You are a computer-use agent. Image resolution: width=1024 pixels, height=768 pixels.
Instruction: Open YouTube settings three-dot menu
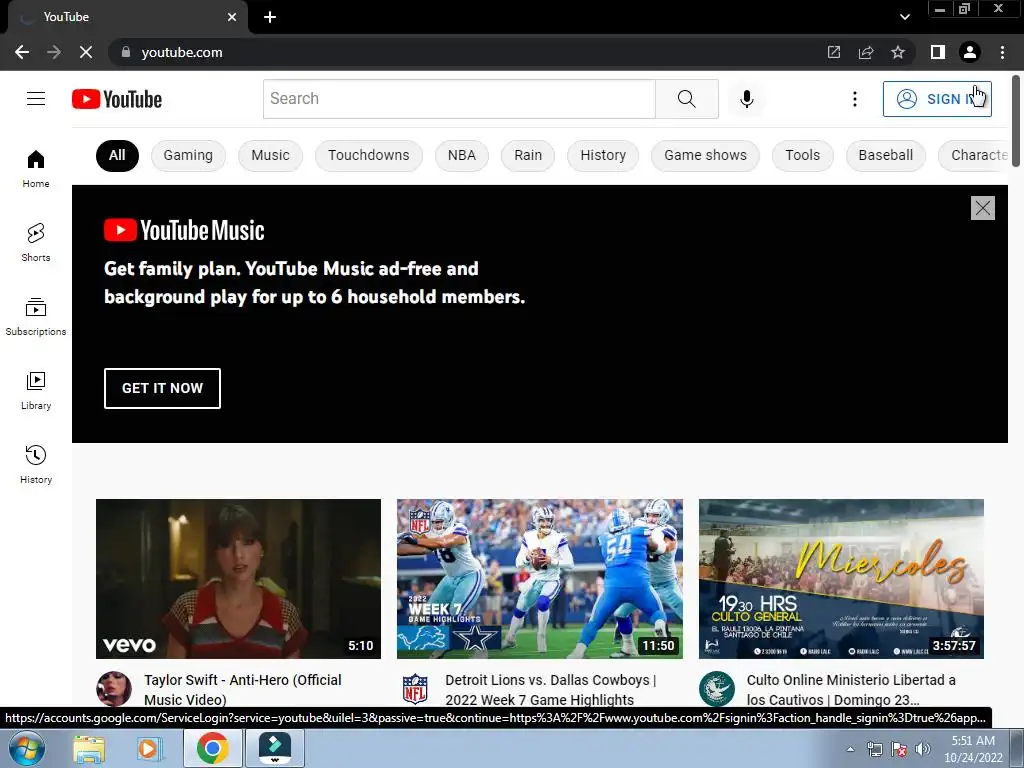pyautogui.click(x=854, y=99)
